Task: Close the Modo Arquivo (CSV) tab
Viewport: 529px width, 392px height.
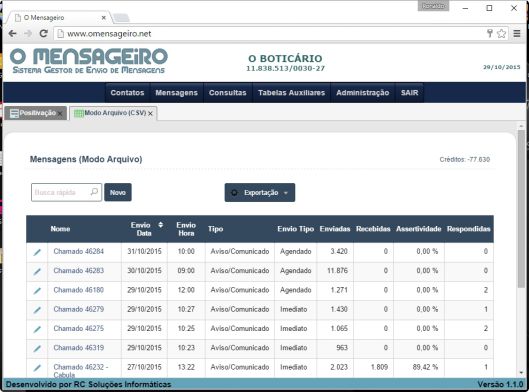Action: click(x=150, y=114)
